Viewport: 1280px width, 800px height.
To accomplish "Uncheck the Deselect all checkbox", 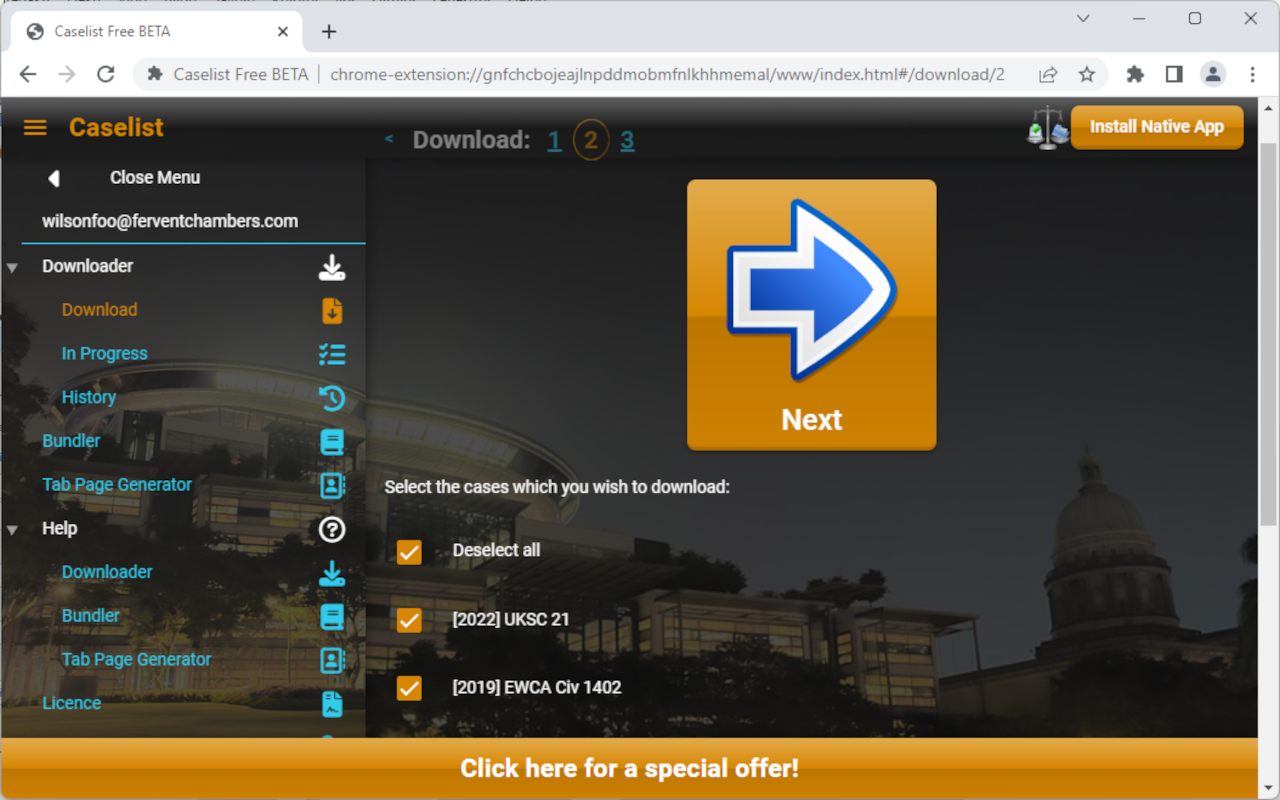I will click(x=409, y=552).
